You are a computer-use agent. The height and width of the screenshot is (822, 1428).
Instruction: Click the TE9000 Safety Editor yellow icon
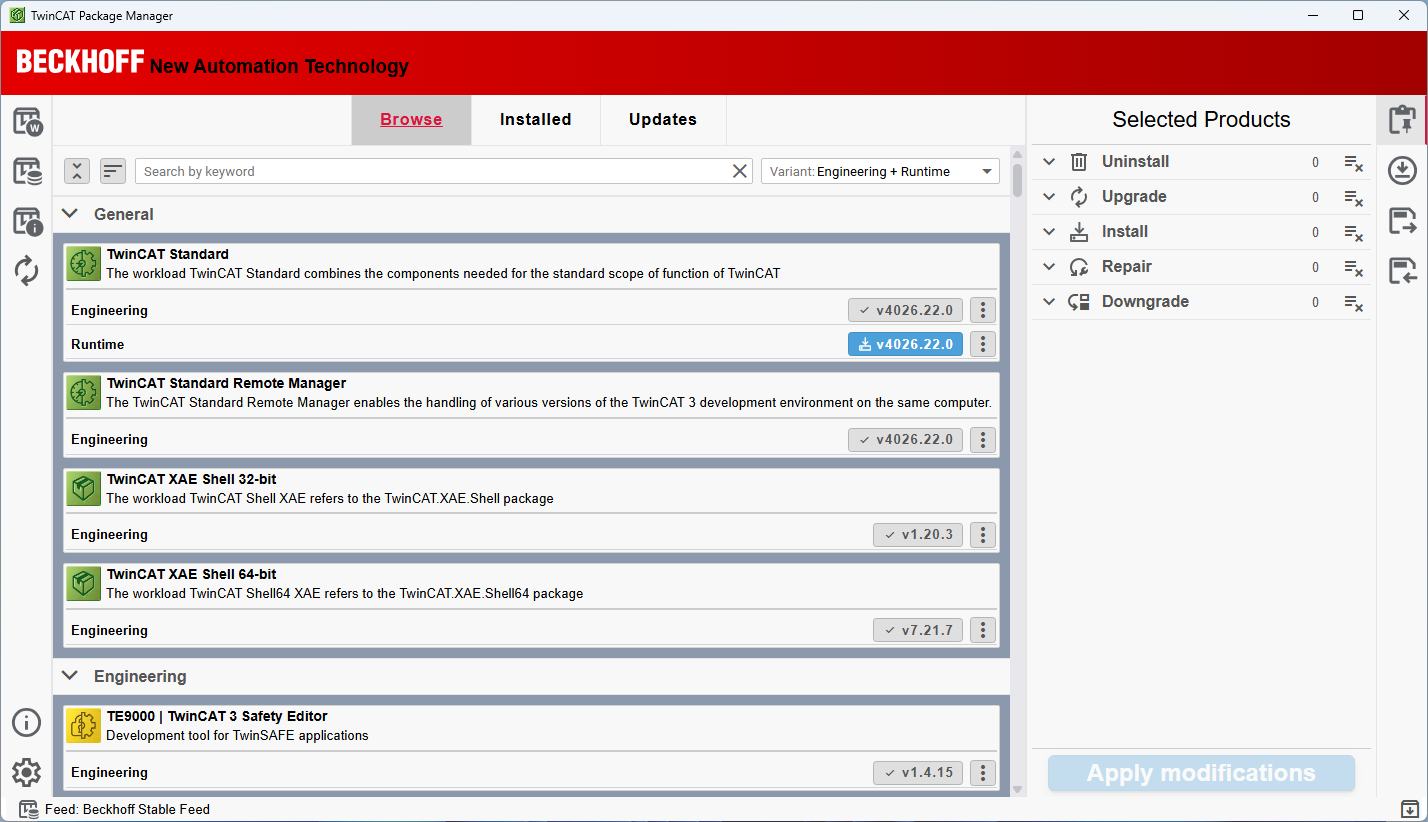click(x=84, y=726)
